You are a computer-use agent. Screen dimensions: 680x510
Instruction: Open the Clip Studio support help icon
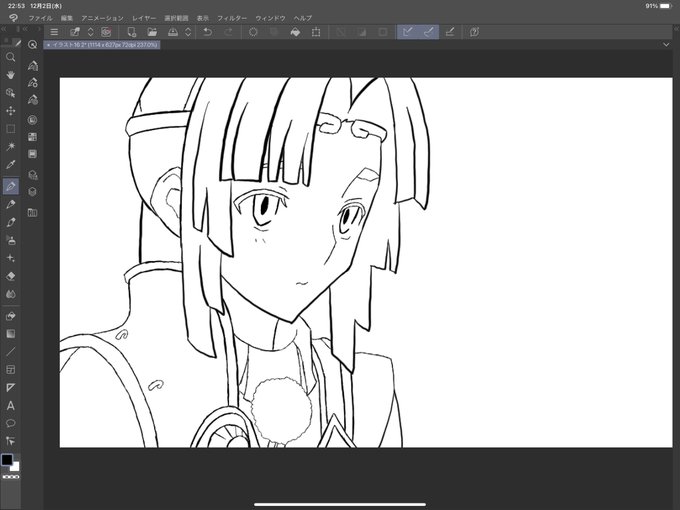pyautogui.click(x=474, y=32)
